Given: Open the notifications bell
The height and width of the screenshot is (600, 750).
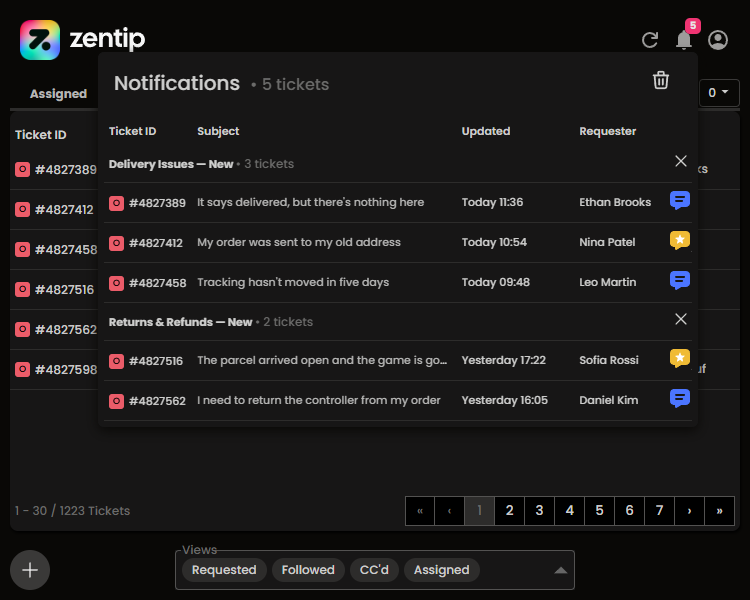Looking at the screenshot, I should pos(684,40).
